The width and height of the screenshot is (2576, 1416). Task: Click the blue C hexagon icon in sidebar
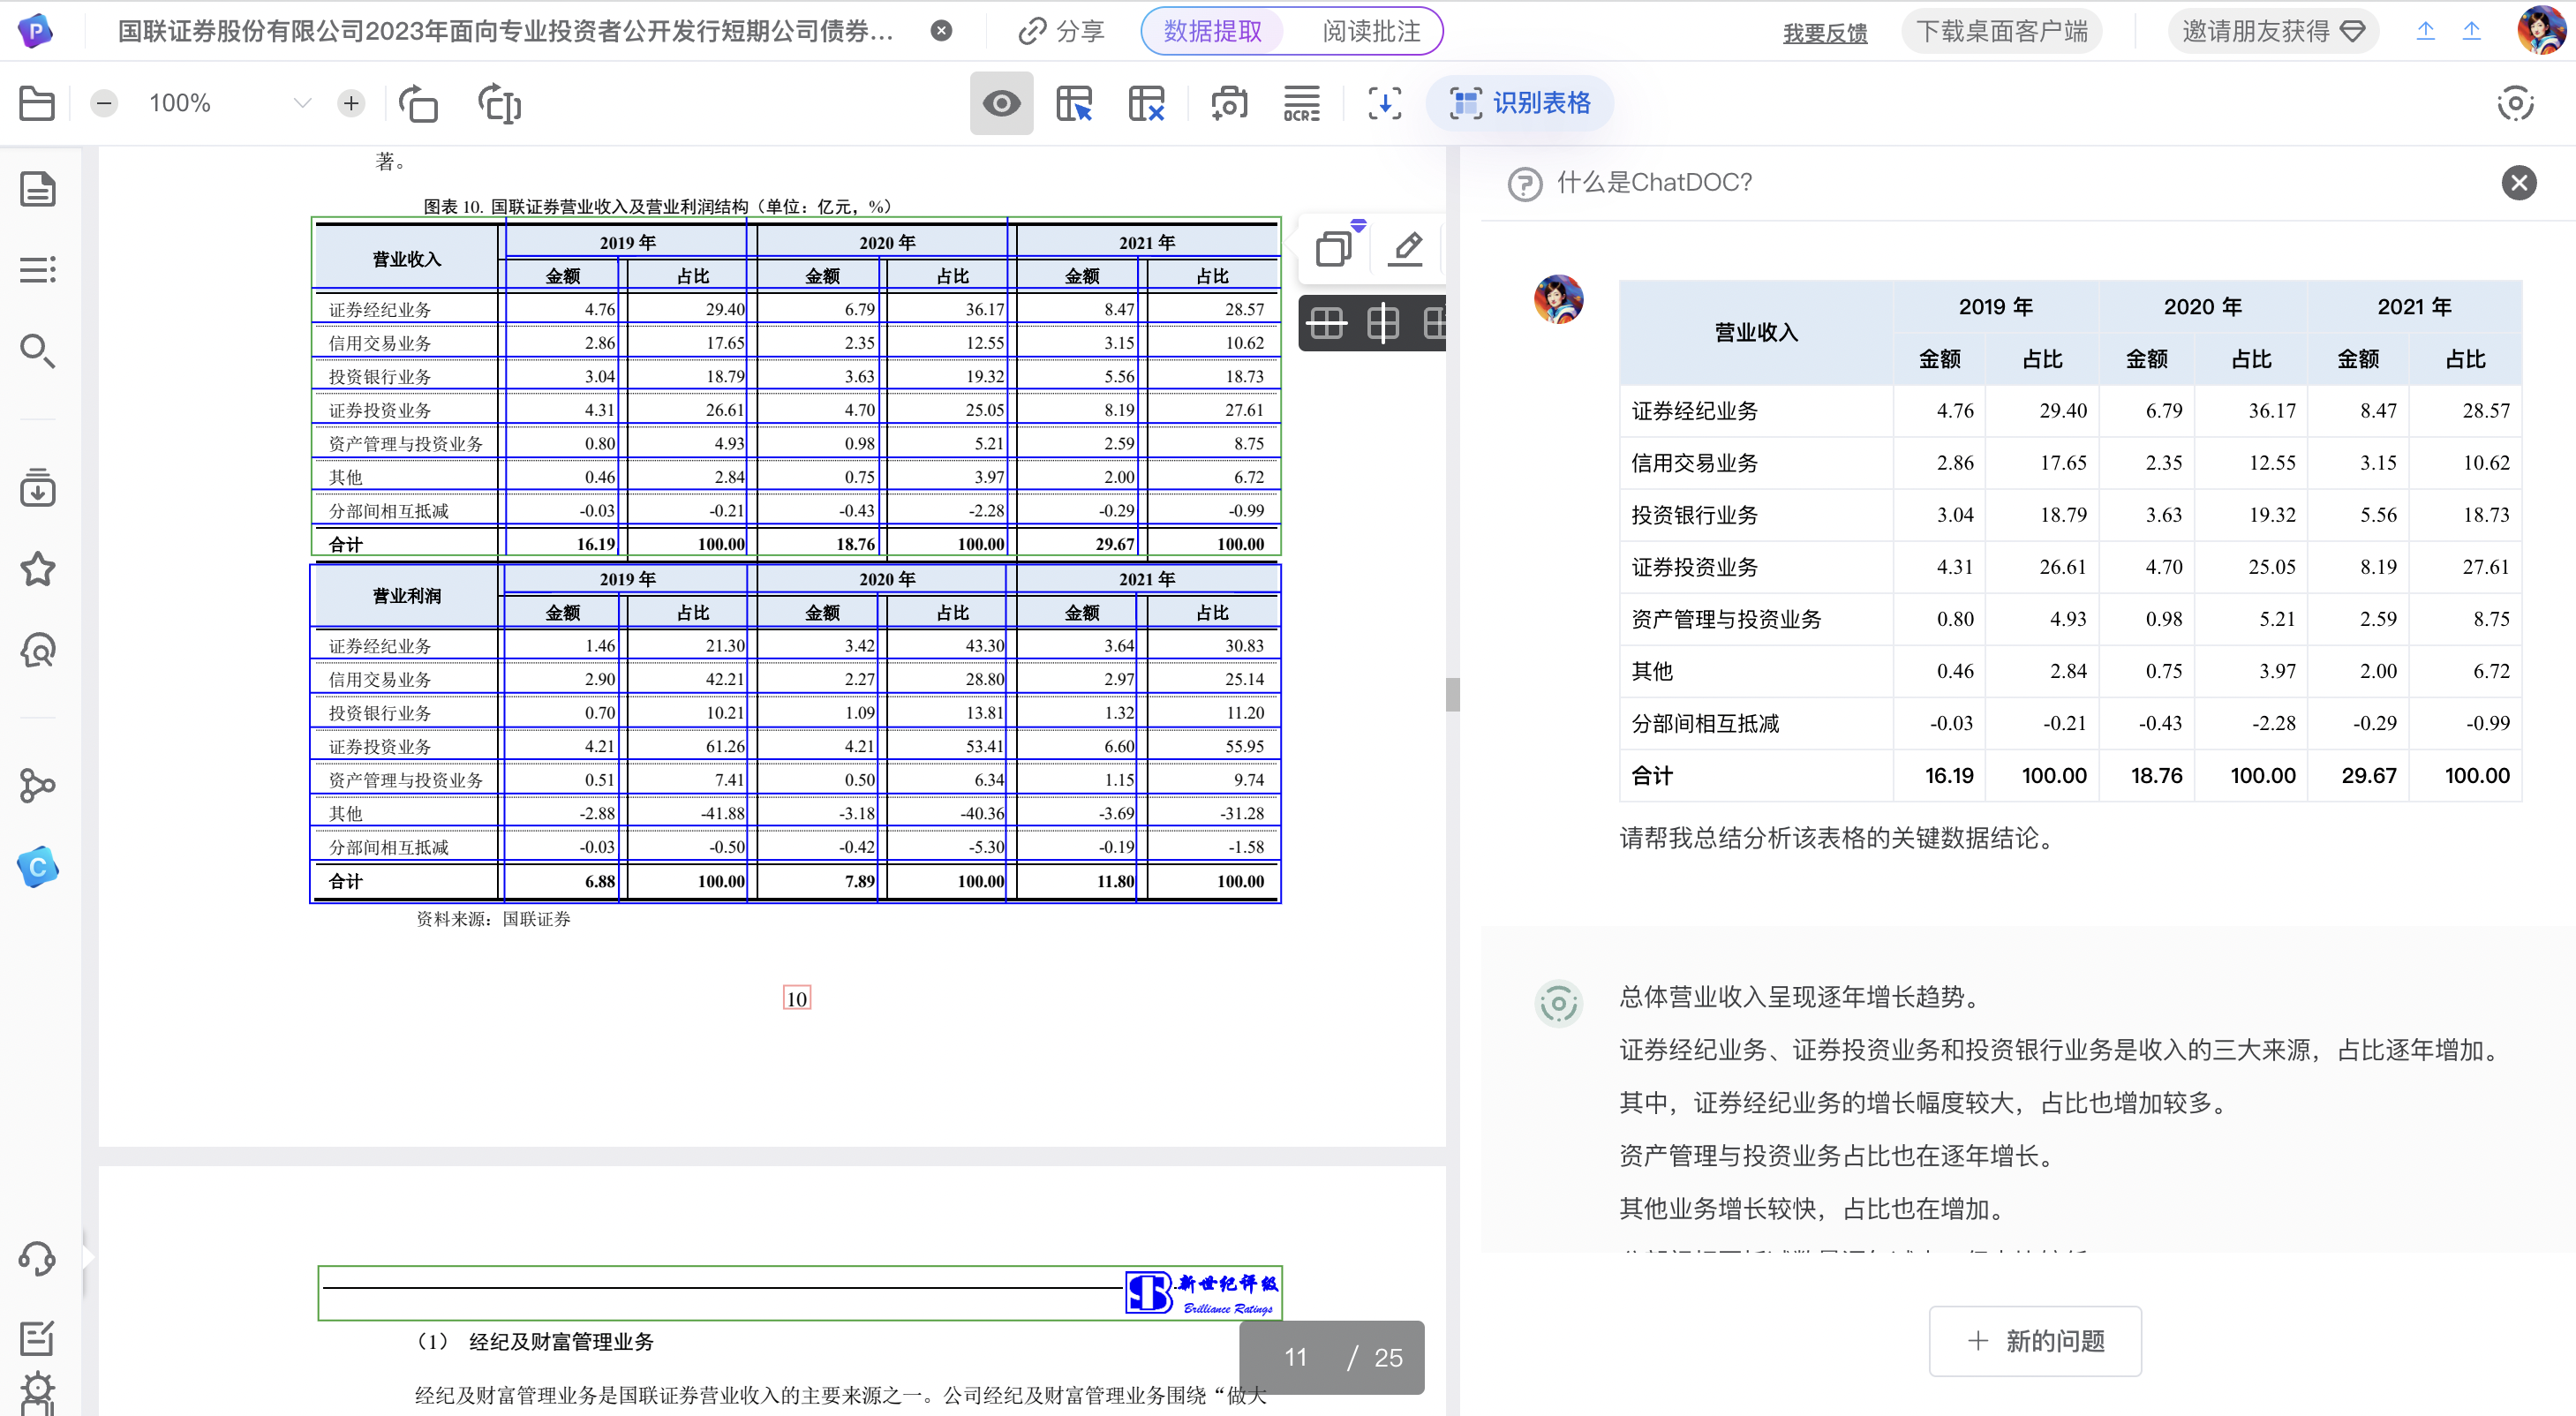(x=38, y=867)
